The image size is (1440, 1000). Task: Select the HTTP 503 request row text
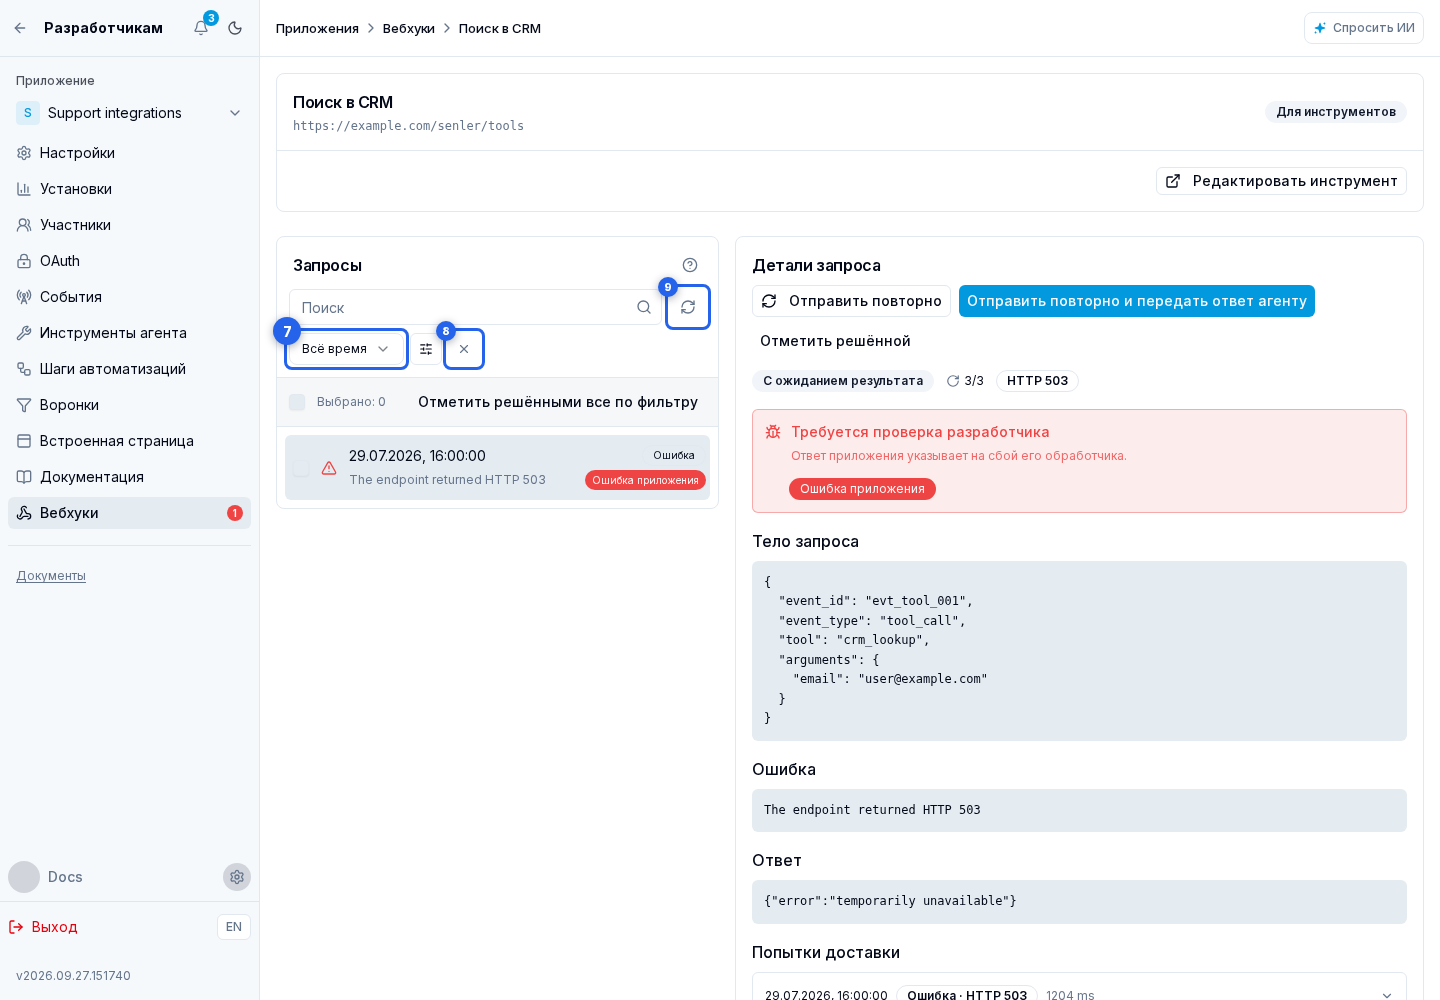448,480
